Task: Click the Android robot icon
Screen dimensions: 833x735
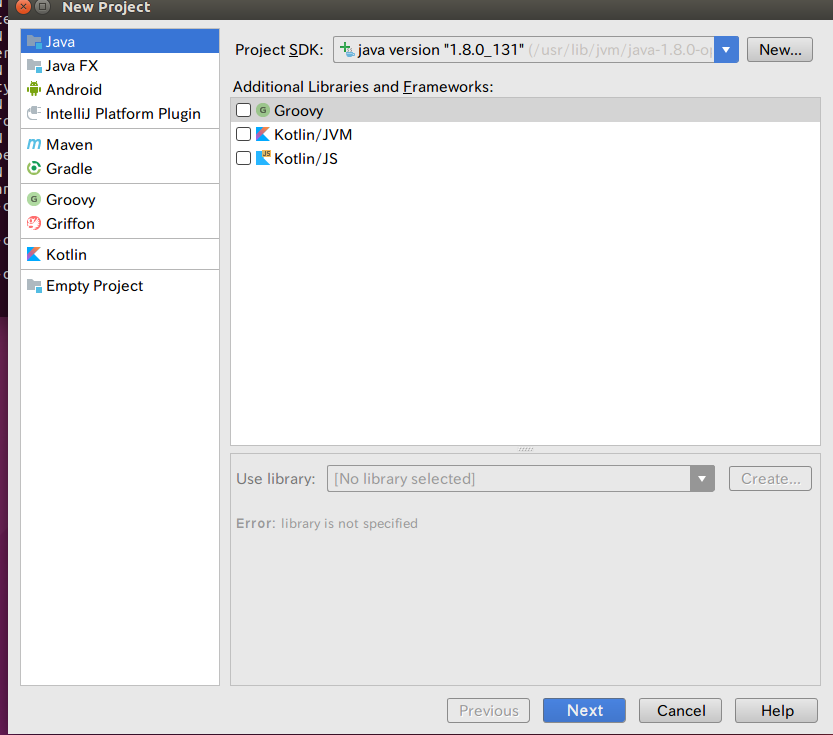Action: pos(34,89)
